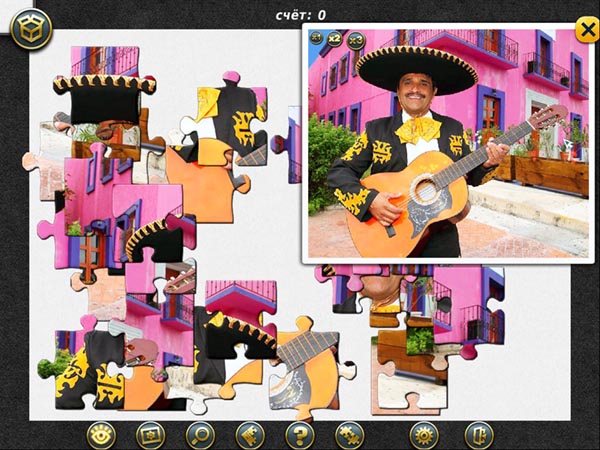Screen dimensions: 600x450
Task: Select the magnifying glass tool
Action: (x=200, y=435)
